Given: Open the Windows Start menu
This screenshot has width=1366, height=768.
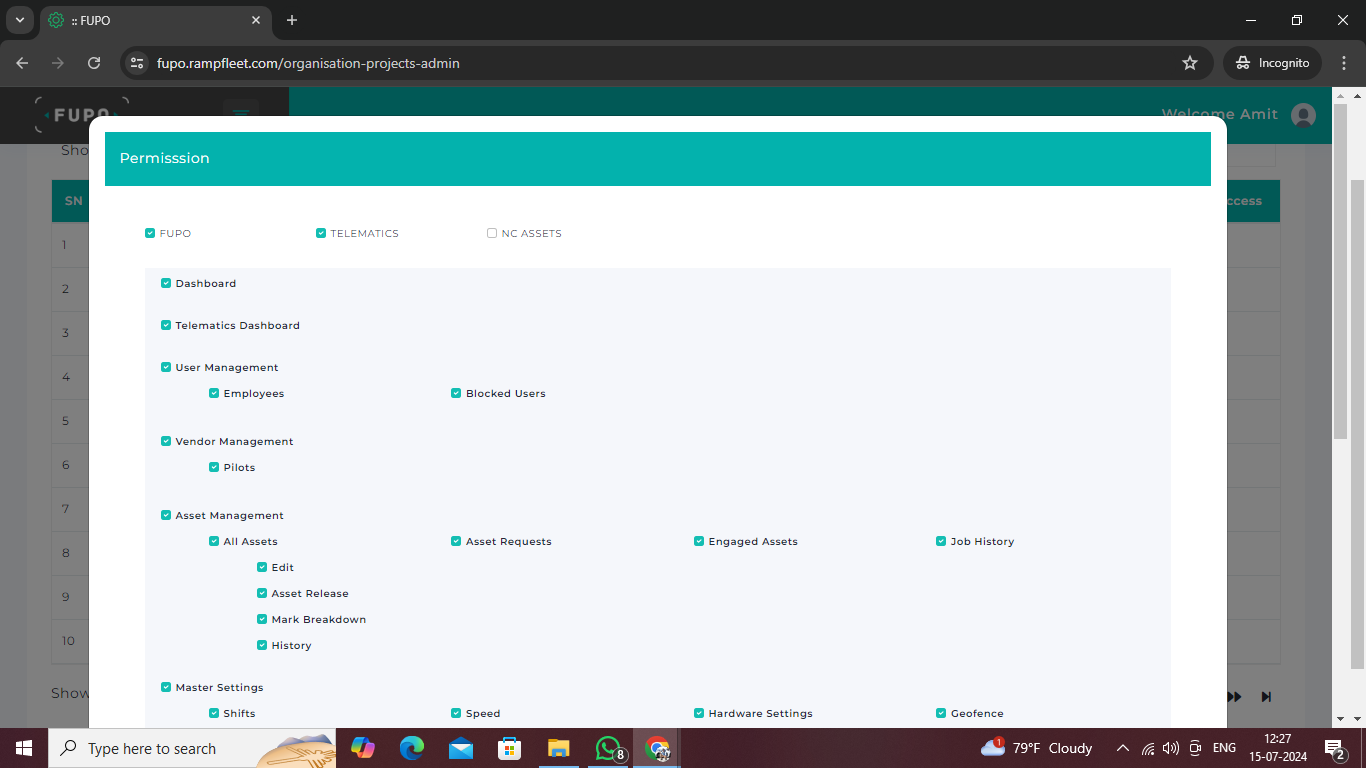Looking at the screenshot, I should pyautogui.click(x=22, y=748).
